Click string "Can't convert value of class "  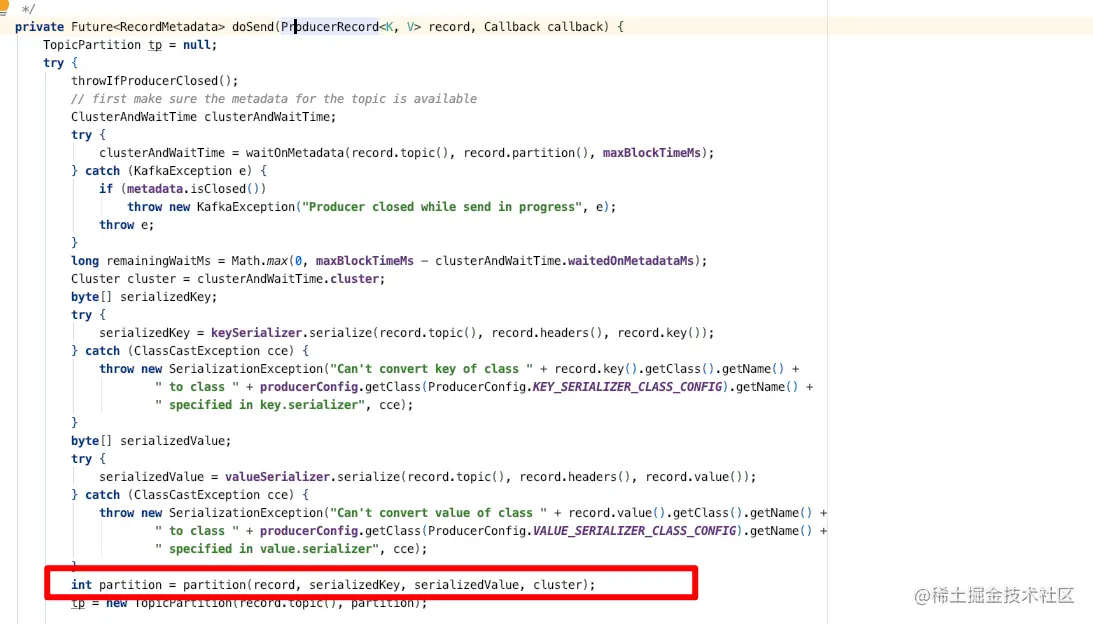click(x=438, y=513)
